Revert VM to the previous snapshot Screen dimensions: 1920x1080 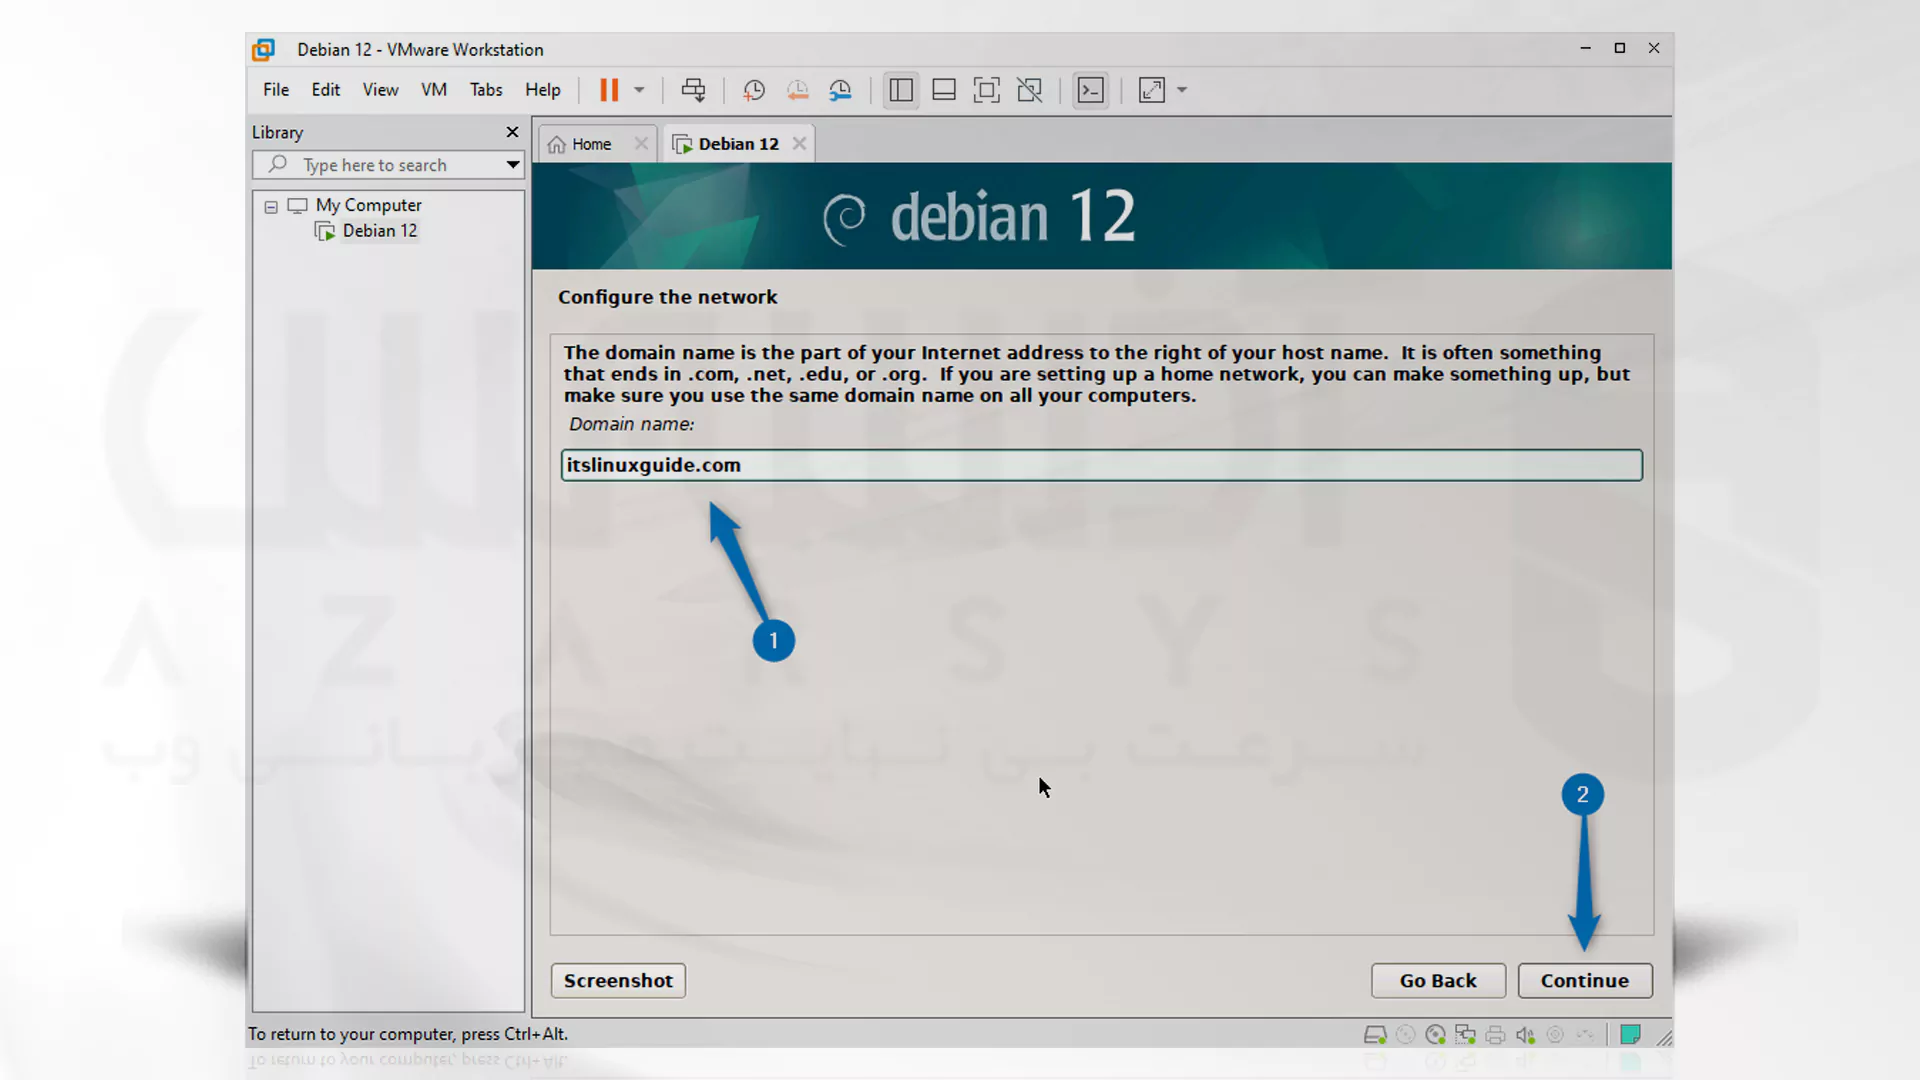pos(797,90)
